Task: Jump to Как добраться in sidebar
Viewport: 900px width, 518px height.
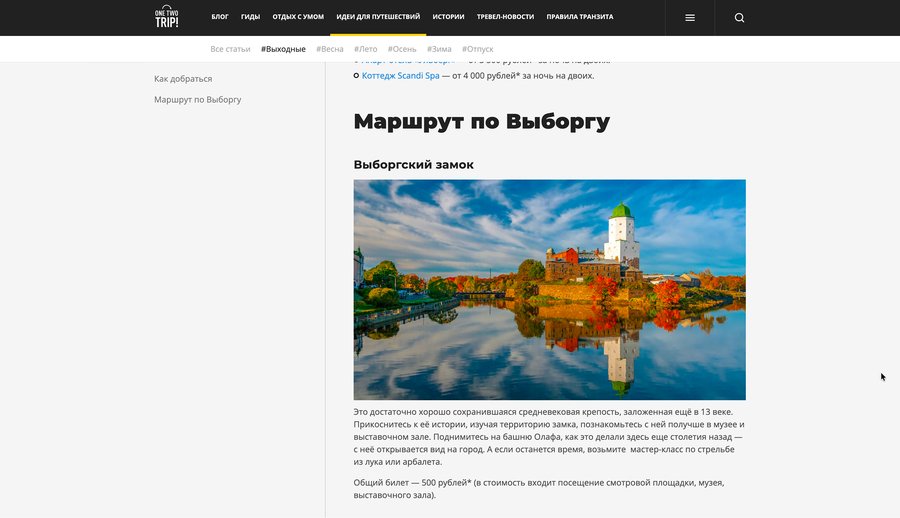Action: 183,79
